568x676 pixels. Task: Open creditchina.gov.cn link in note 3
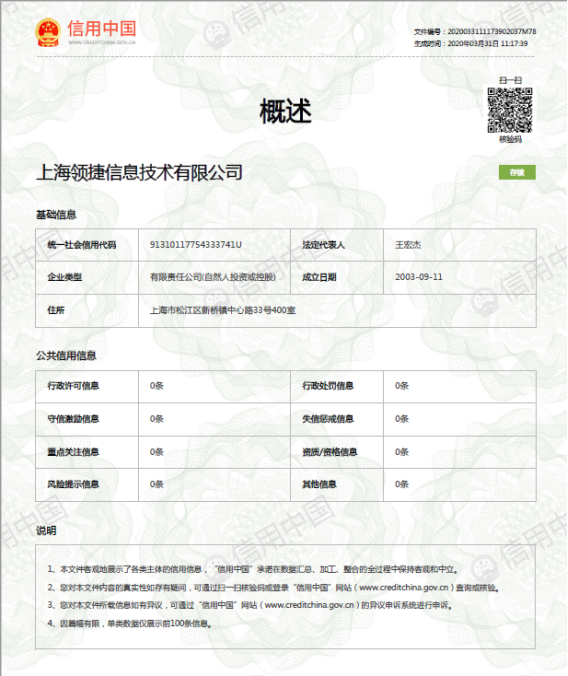point(309,605)
